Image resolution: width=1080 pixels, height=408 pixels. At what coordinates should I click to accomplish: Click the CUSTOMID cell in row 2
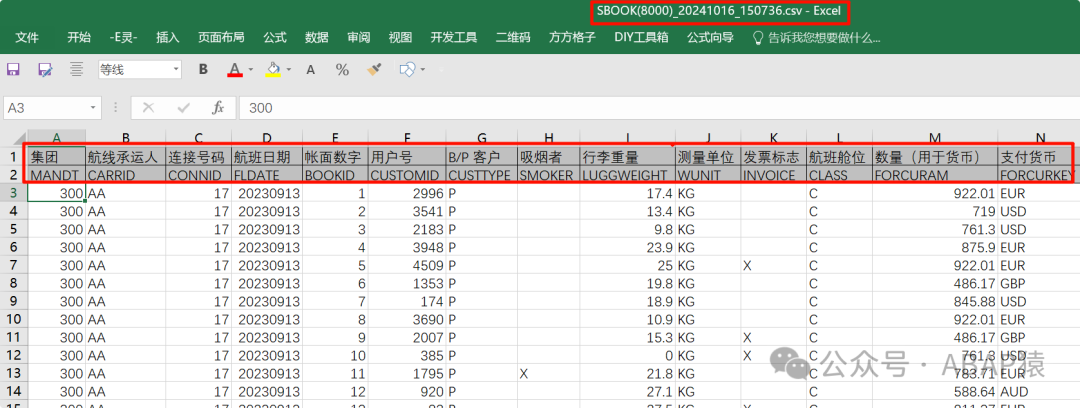(407, 175)
